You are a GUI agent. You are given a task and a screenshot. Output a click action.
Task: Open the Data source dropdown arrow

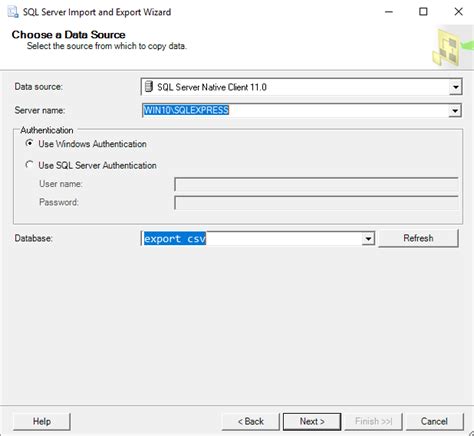(455, 87)
